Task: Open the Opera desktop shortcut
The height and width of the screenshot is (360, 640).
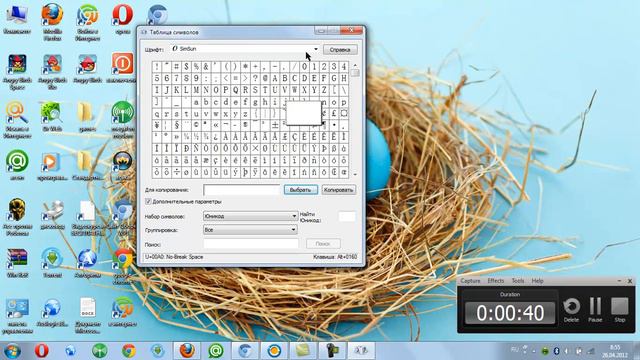Action: [x=122, y=18]
